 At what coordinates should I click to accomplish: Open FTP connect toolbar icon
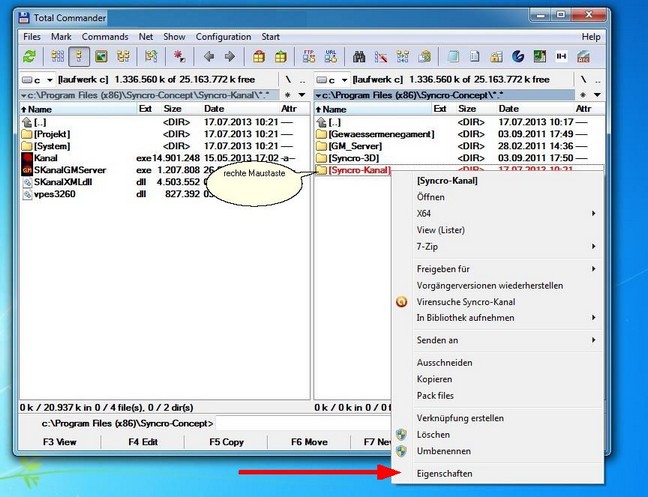(x=309, y=56)
